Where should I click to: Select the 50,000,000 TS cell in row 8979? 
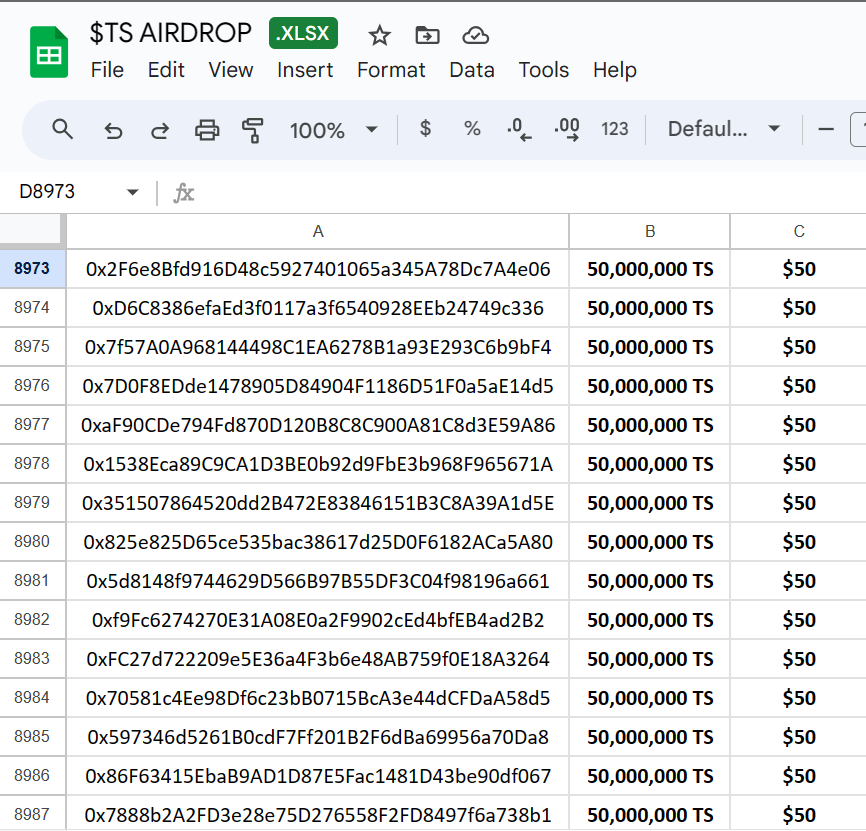[650, 503]
